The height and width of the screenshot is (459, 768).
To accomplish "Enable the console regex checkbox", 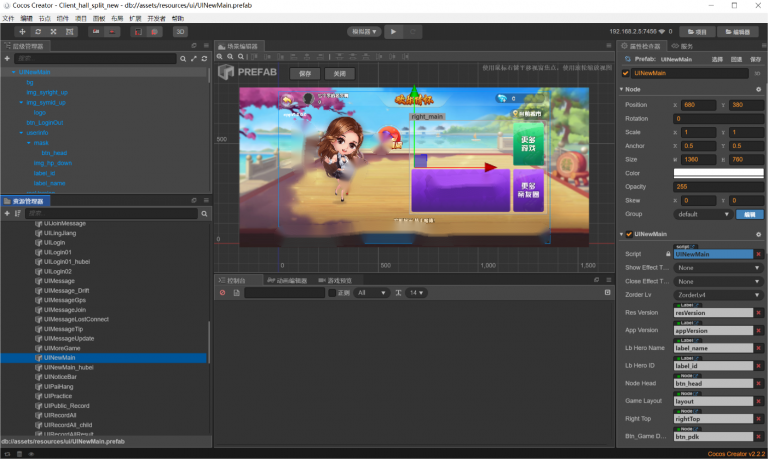I will [332, 293].
